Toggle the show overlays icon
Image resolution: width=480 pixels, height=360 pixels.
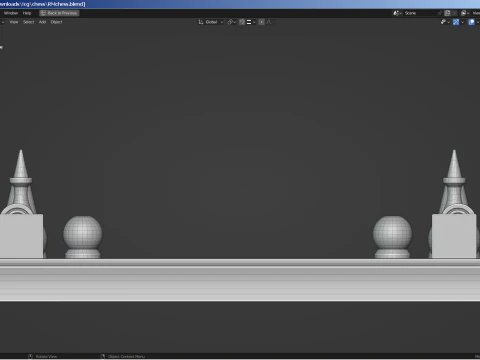tap(471, 22)
